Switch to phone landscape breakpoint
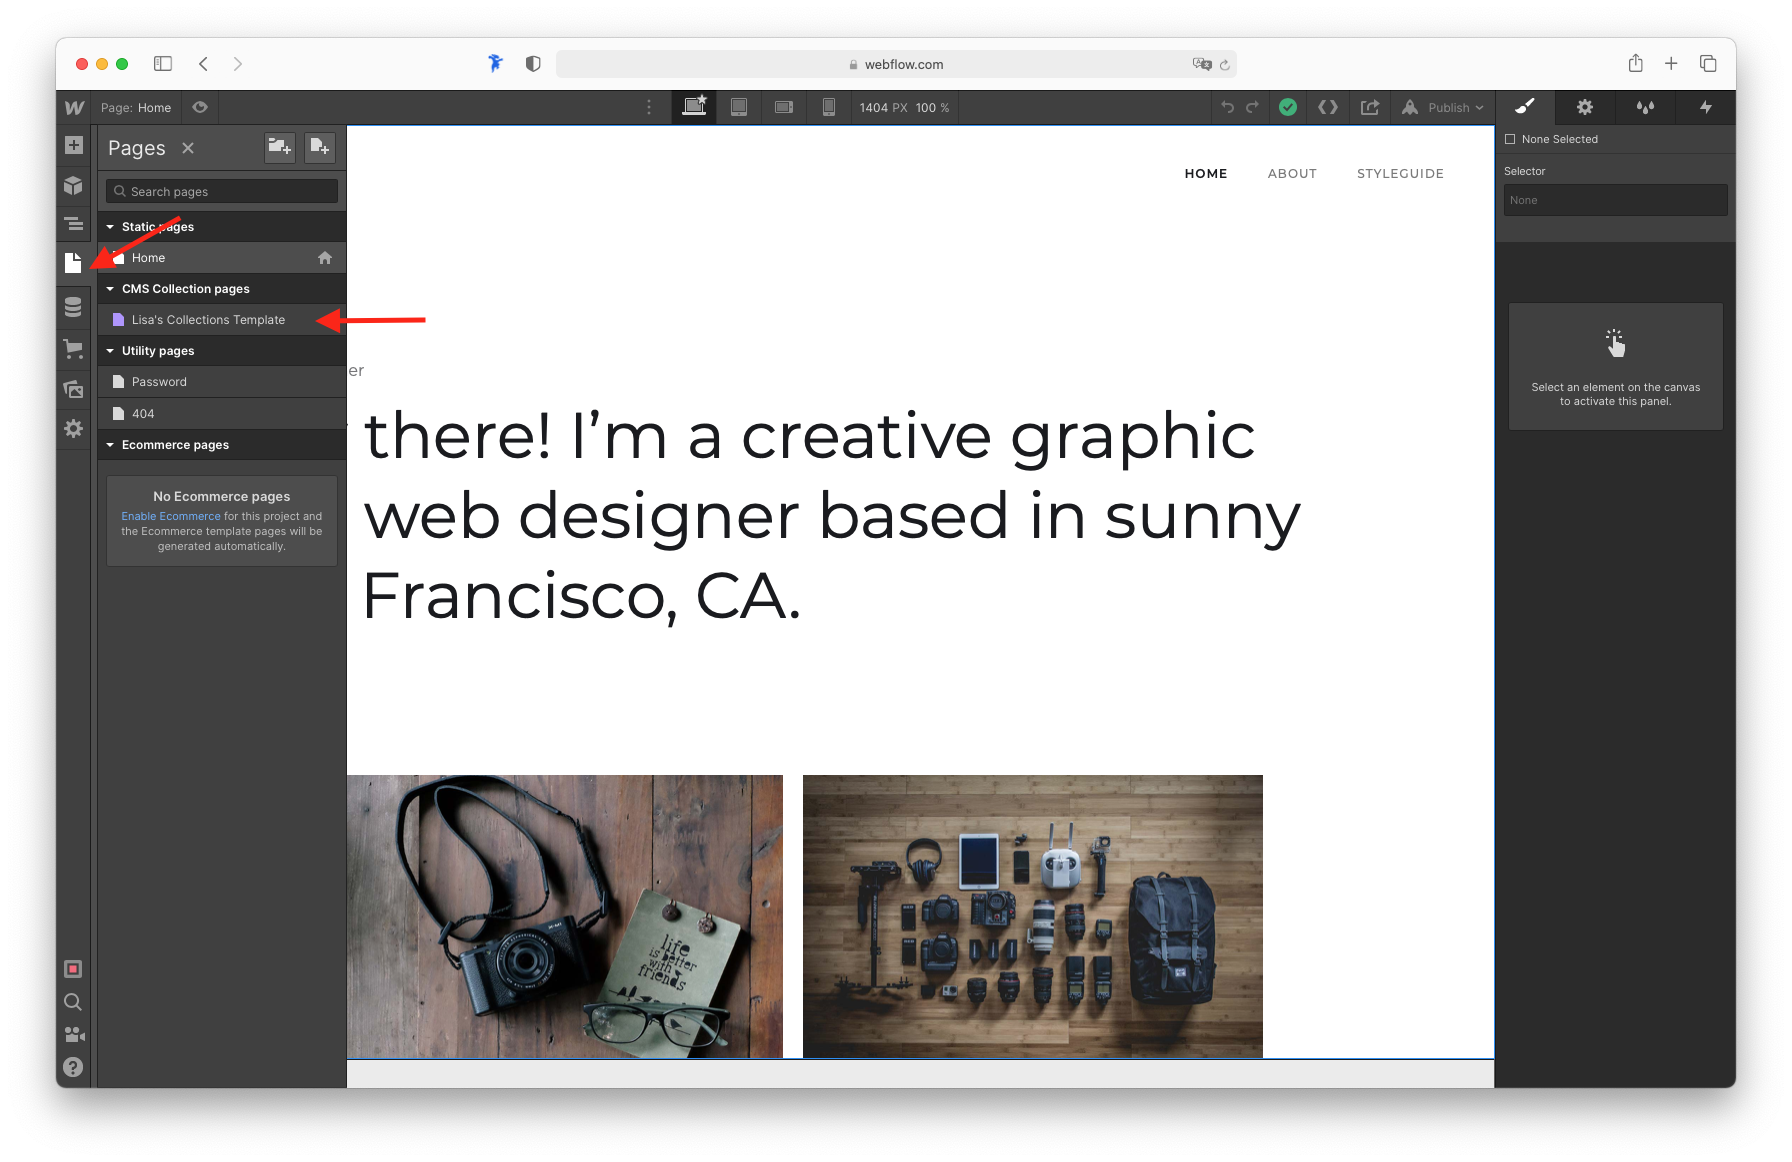The width and height of the screenshot is (1792, 1162). tap(784, 107)
